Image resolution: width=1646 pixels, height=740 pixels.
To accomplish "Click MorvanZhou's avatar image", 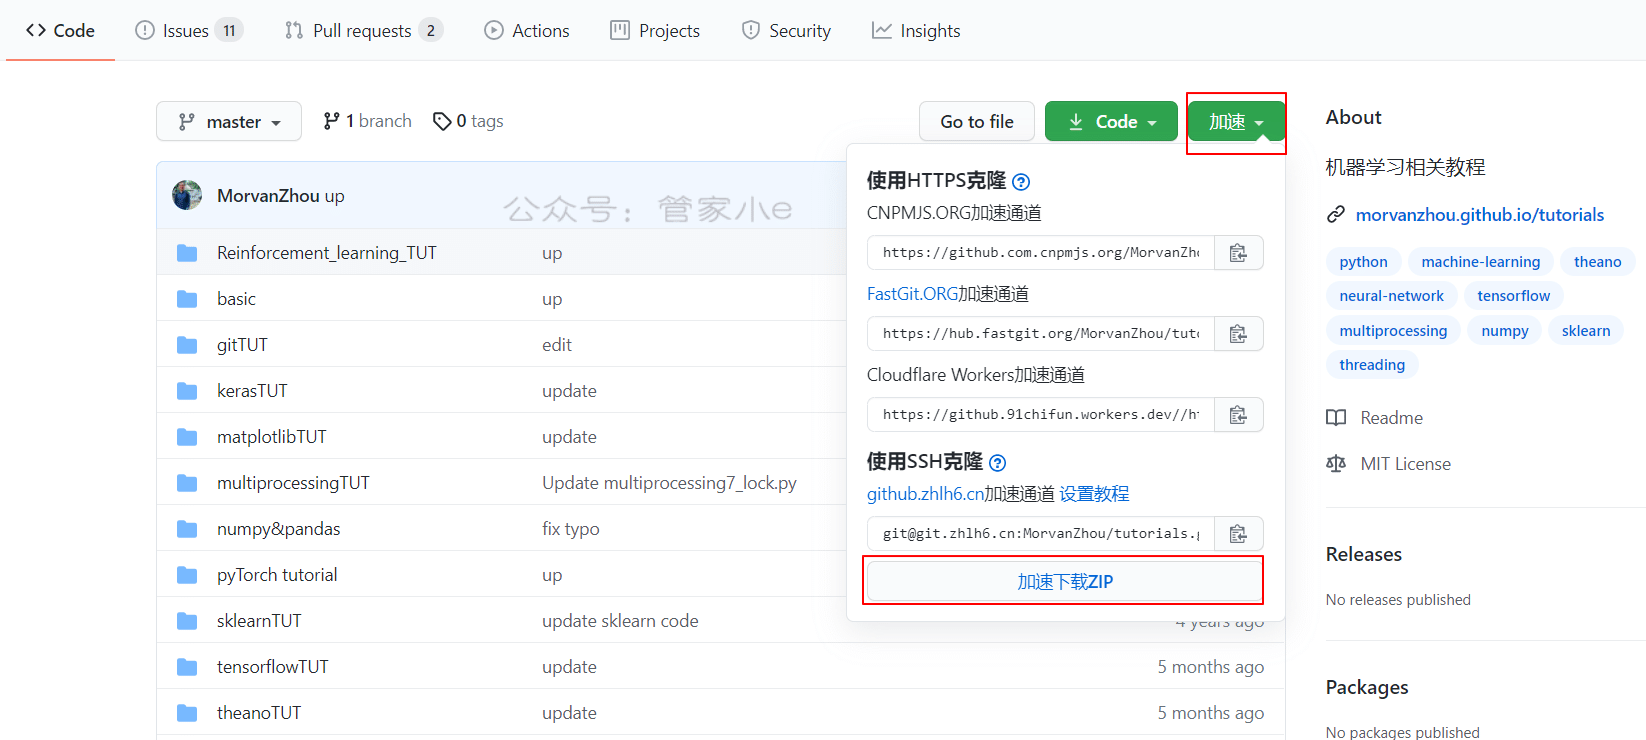I will pos(187,195).
